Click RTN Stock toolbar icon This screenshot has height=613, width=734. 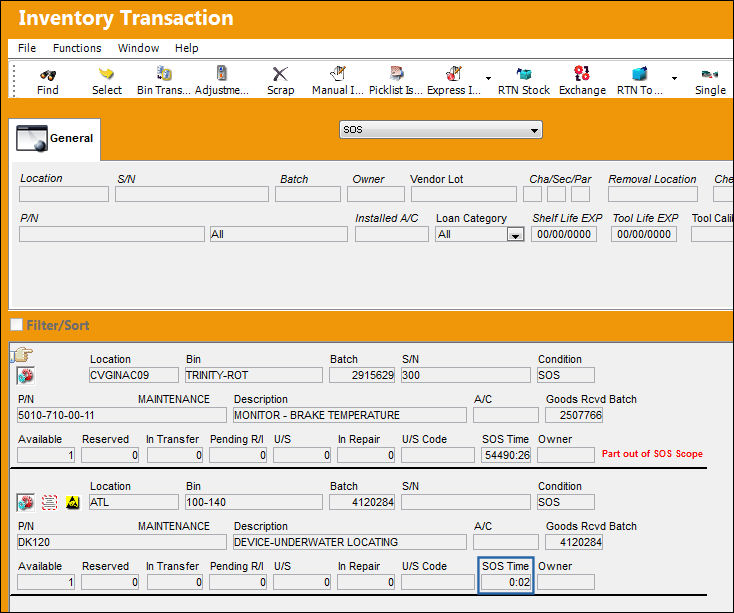point(523,73)
